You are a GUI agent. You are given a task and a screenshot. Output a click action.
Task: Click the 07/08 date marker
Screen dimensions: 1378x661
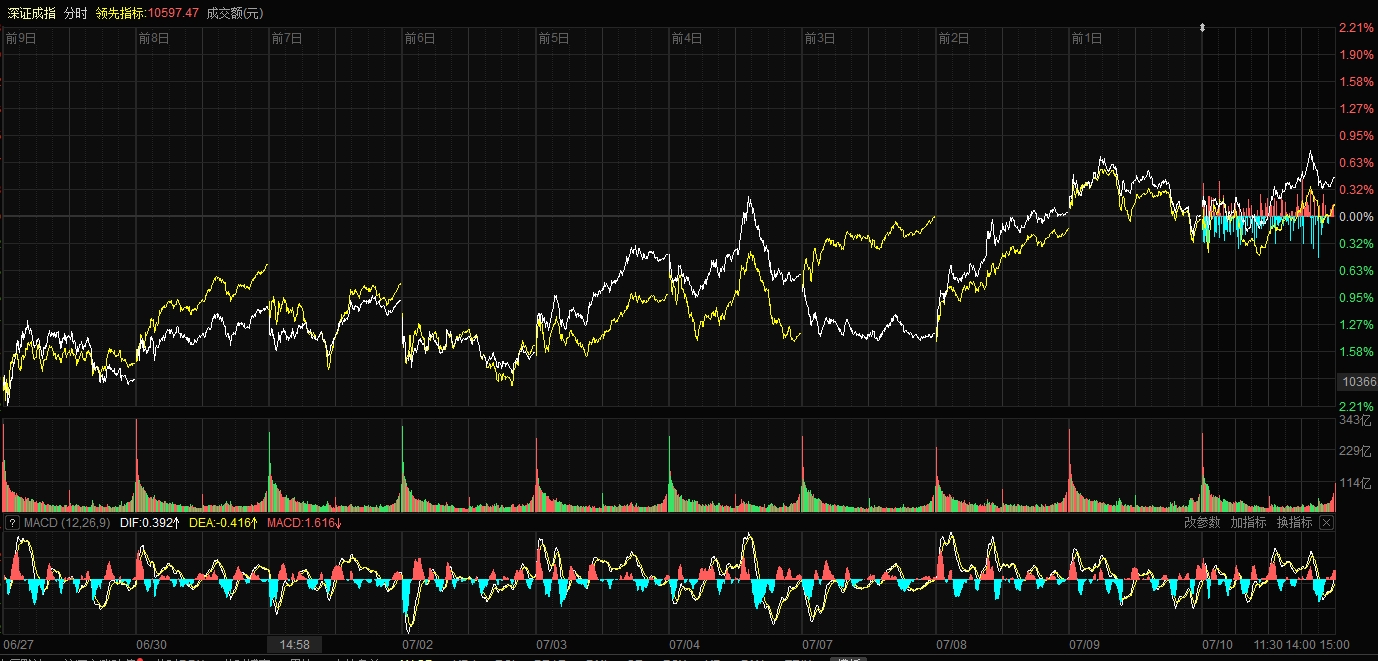pyautogui.click(x=951, y=645)
